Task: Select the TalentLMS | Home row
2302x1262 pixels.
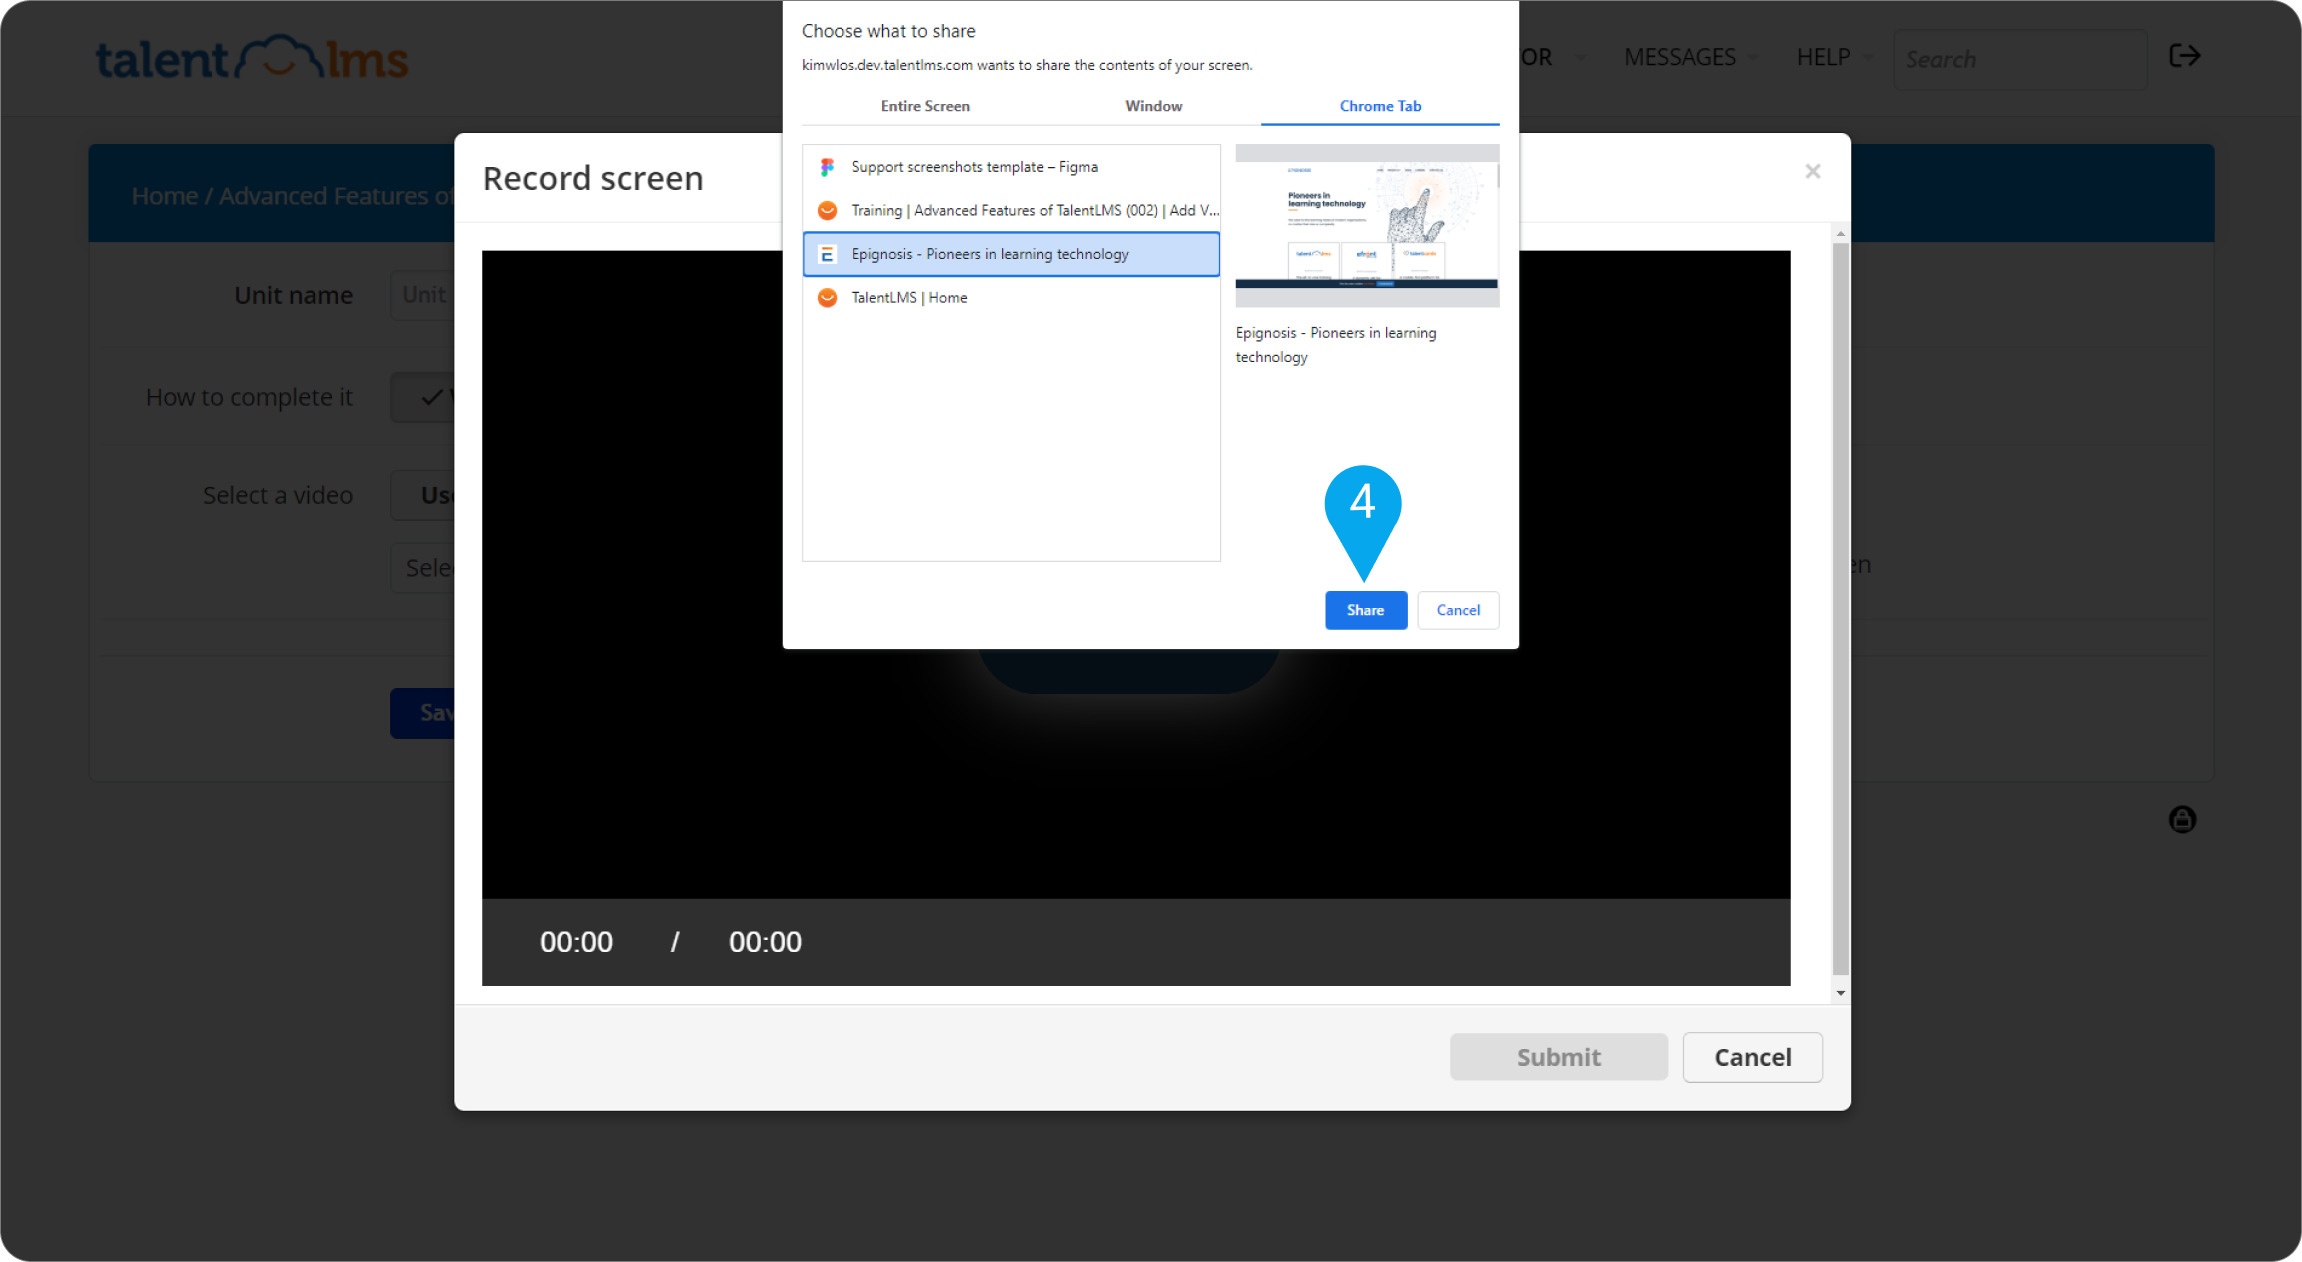Action: click(1011, 297)
